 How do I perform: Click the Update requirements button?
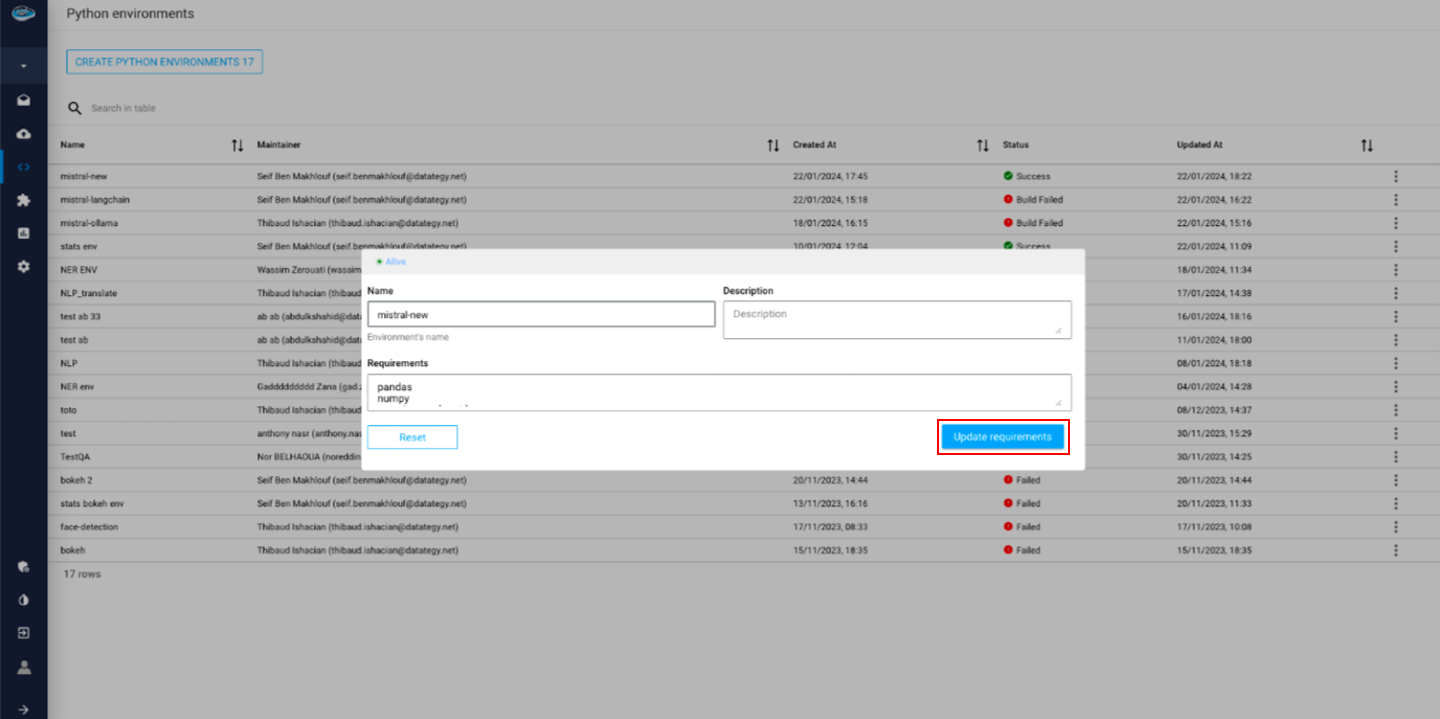1002,437
